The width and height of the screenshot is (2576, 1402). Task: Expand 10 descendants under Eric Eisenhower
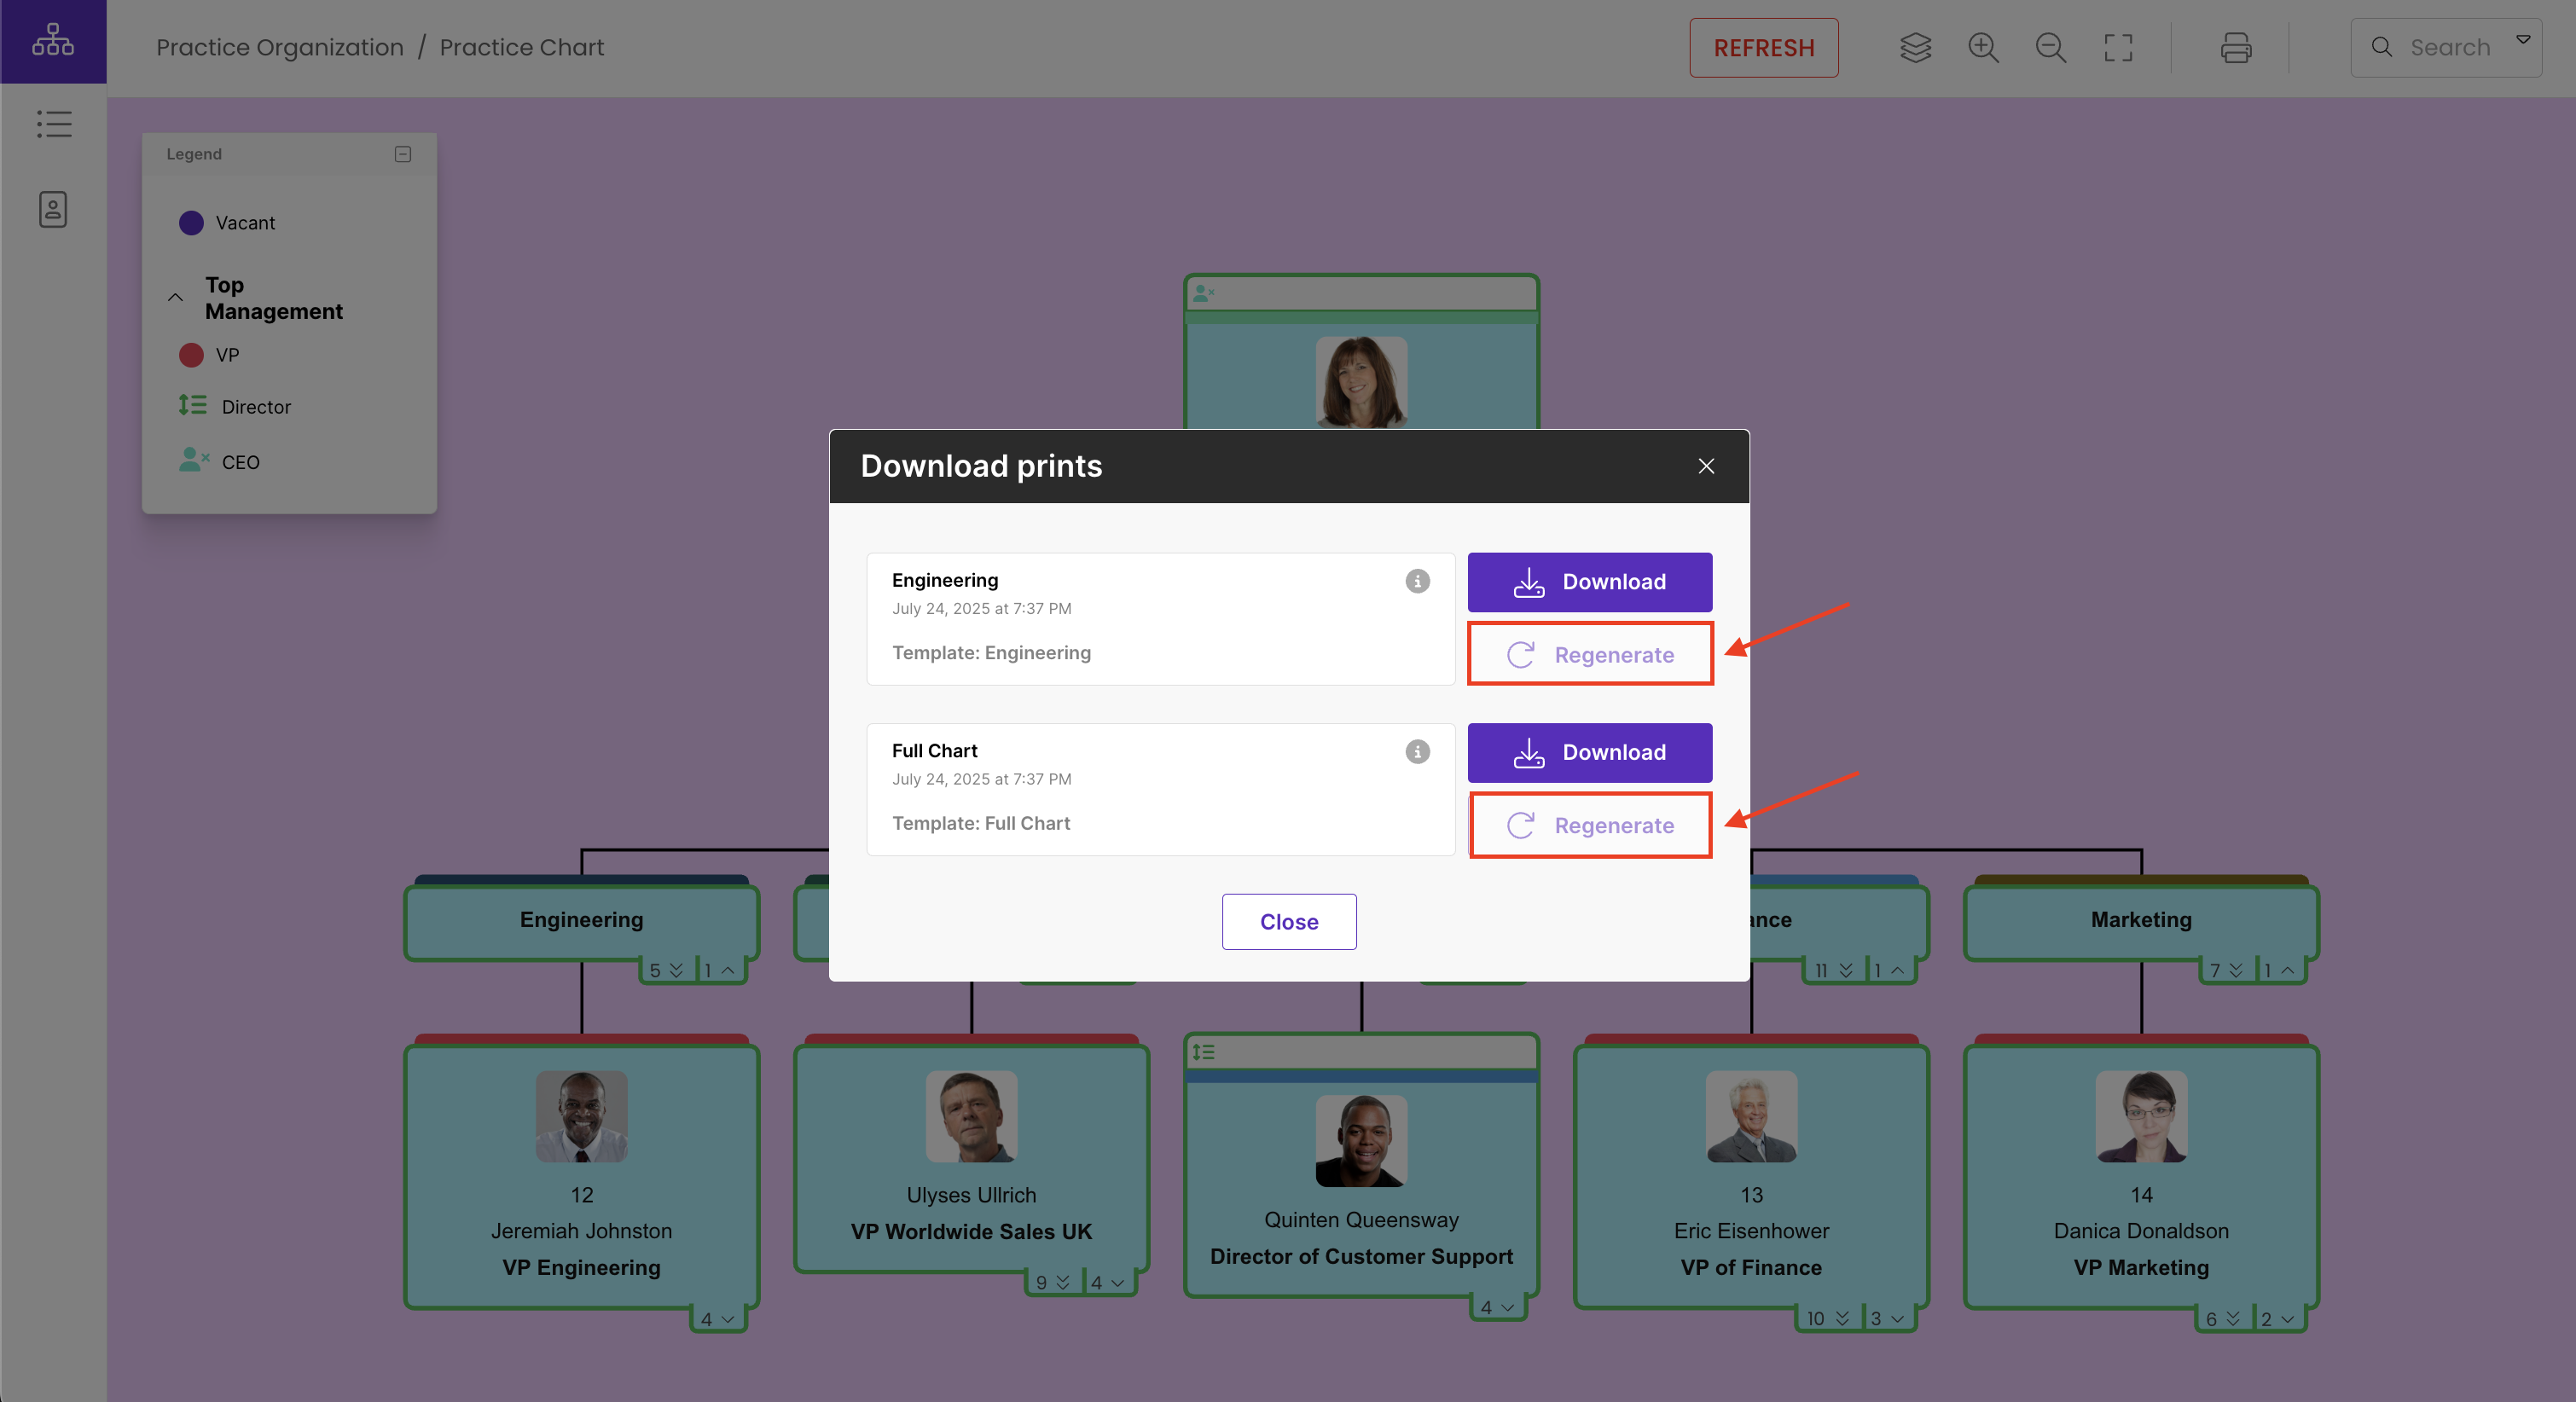point(1829,1319)
